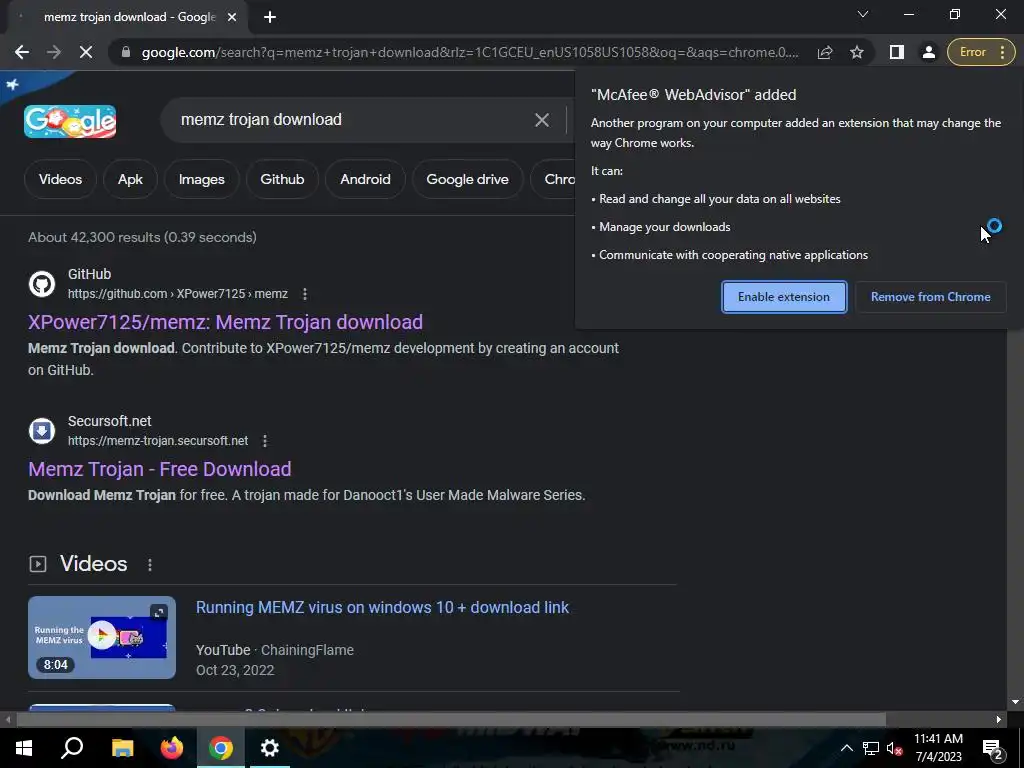Click the https://memz-trojan.secursoft.net URL text

tap(158, 441)
